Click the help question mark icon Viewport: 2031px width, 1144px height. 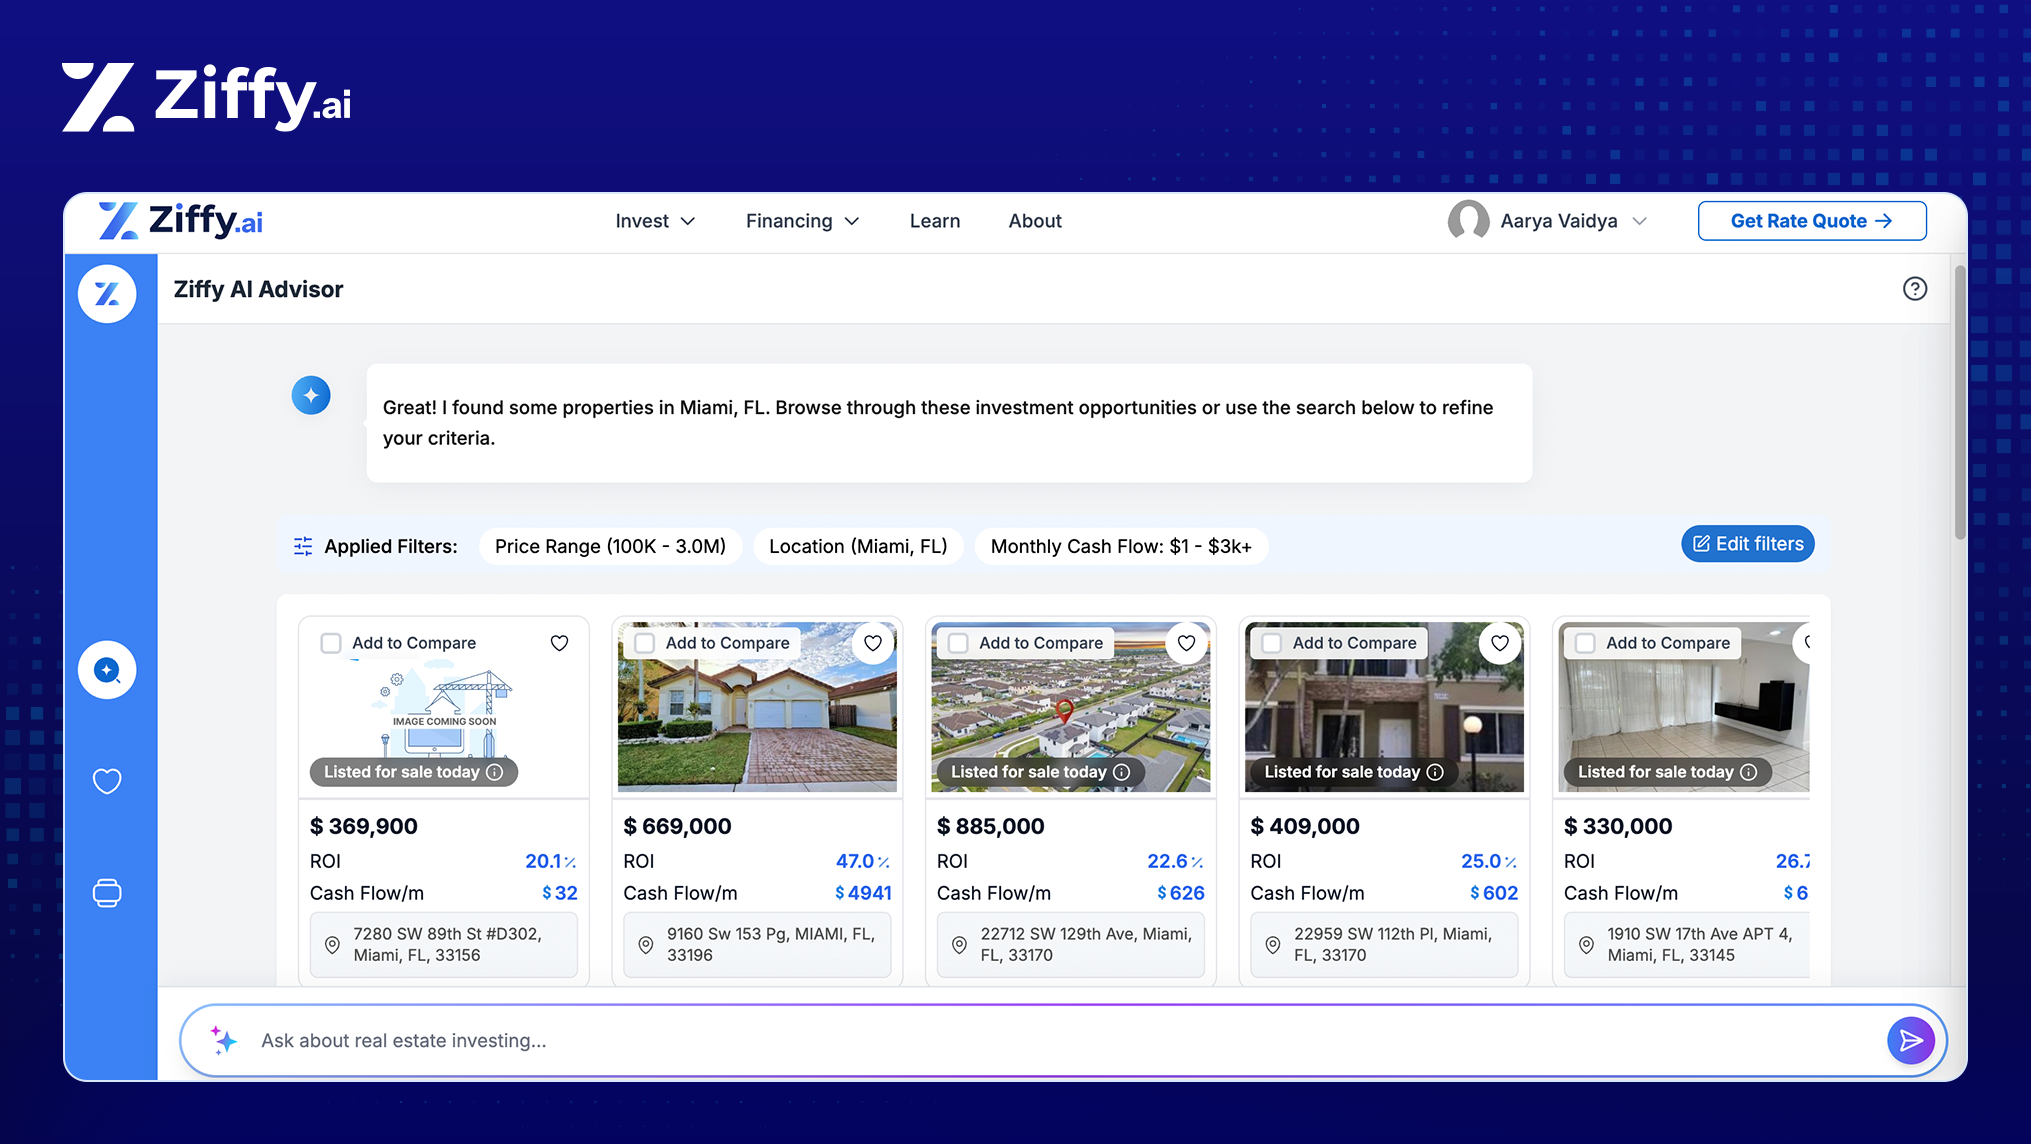click(1914, 289)
